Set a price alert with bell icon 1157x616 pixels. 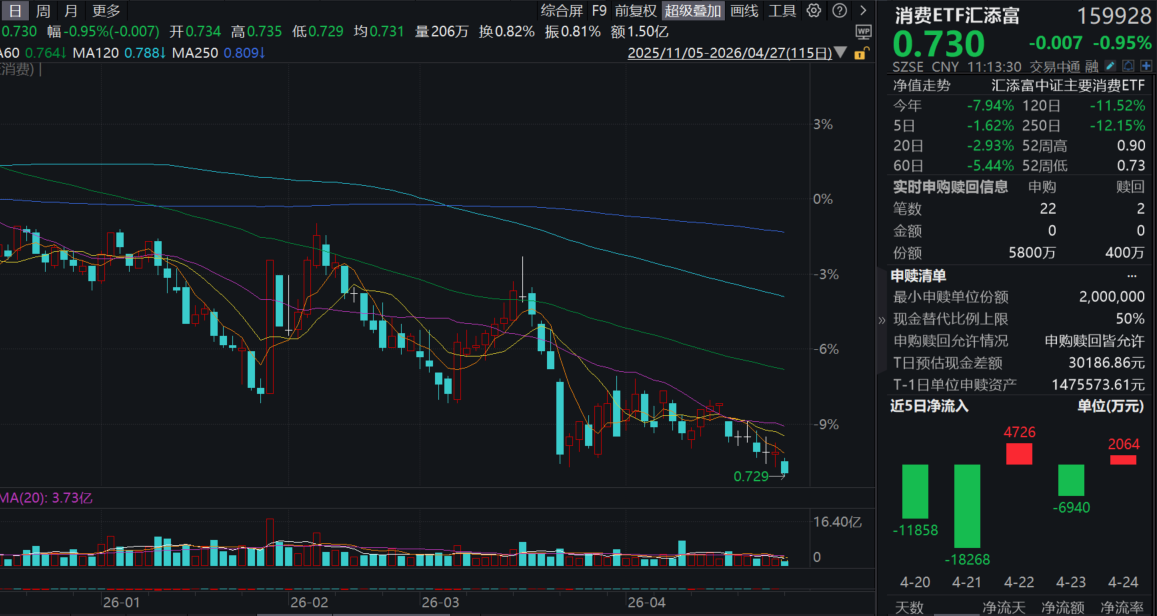(1126, 67)
